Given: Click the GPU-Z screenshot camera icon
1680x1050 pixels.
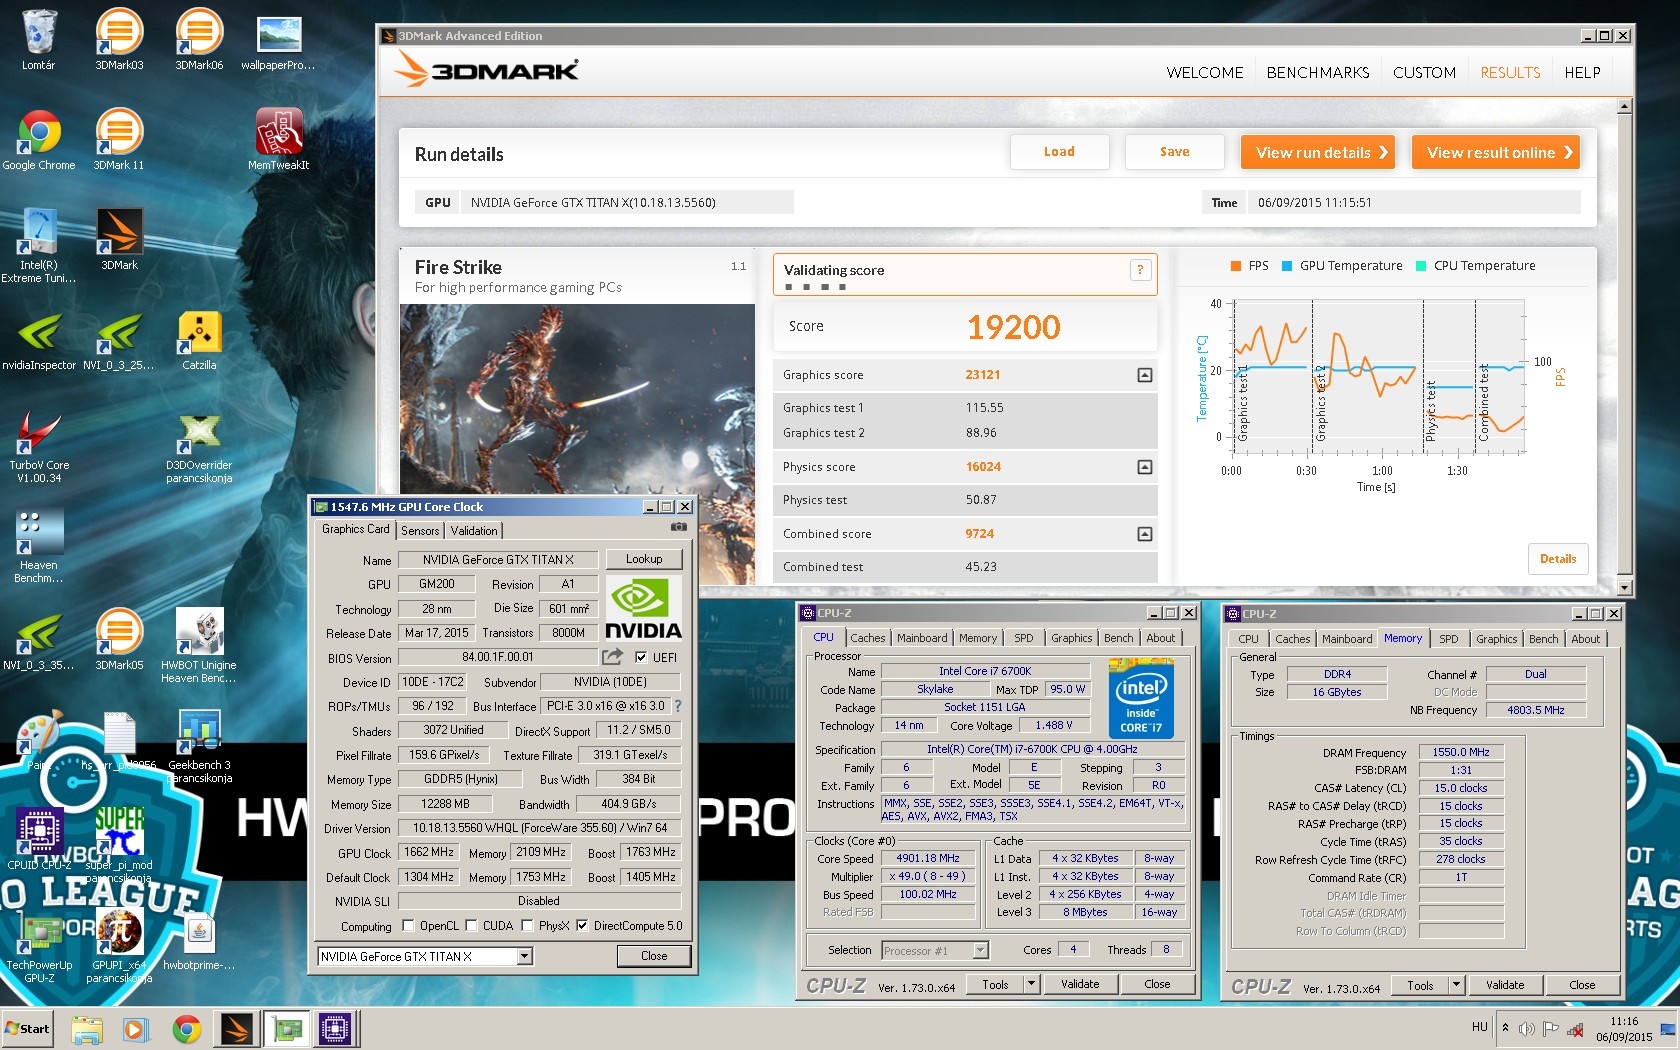Looking at the screenshot, I should pyautogui.click(x=679, y=527).
